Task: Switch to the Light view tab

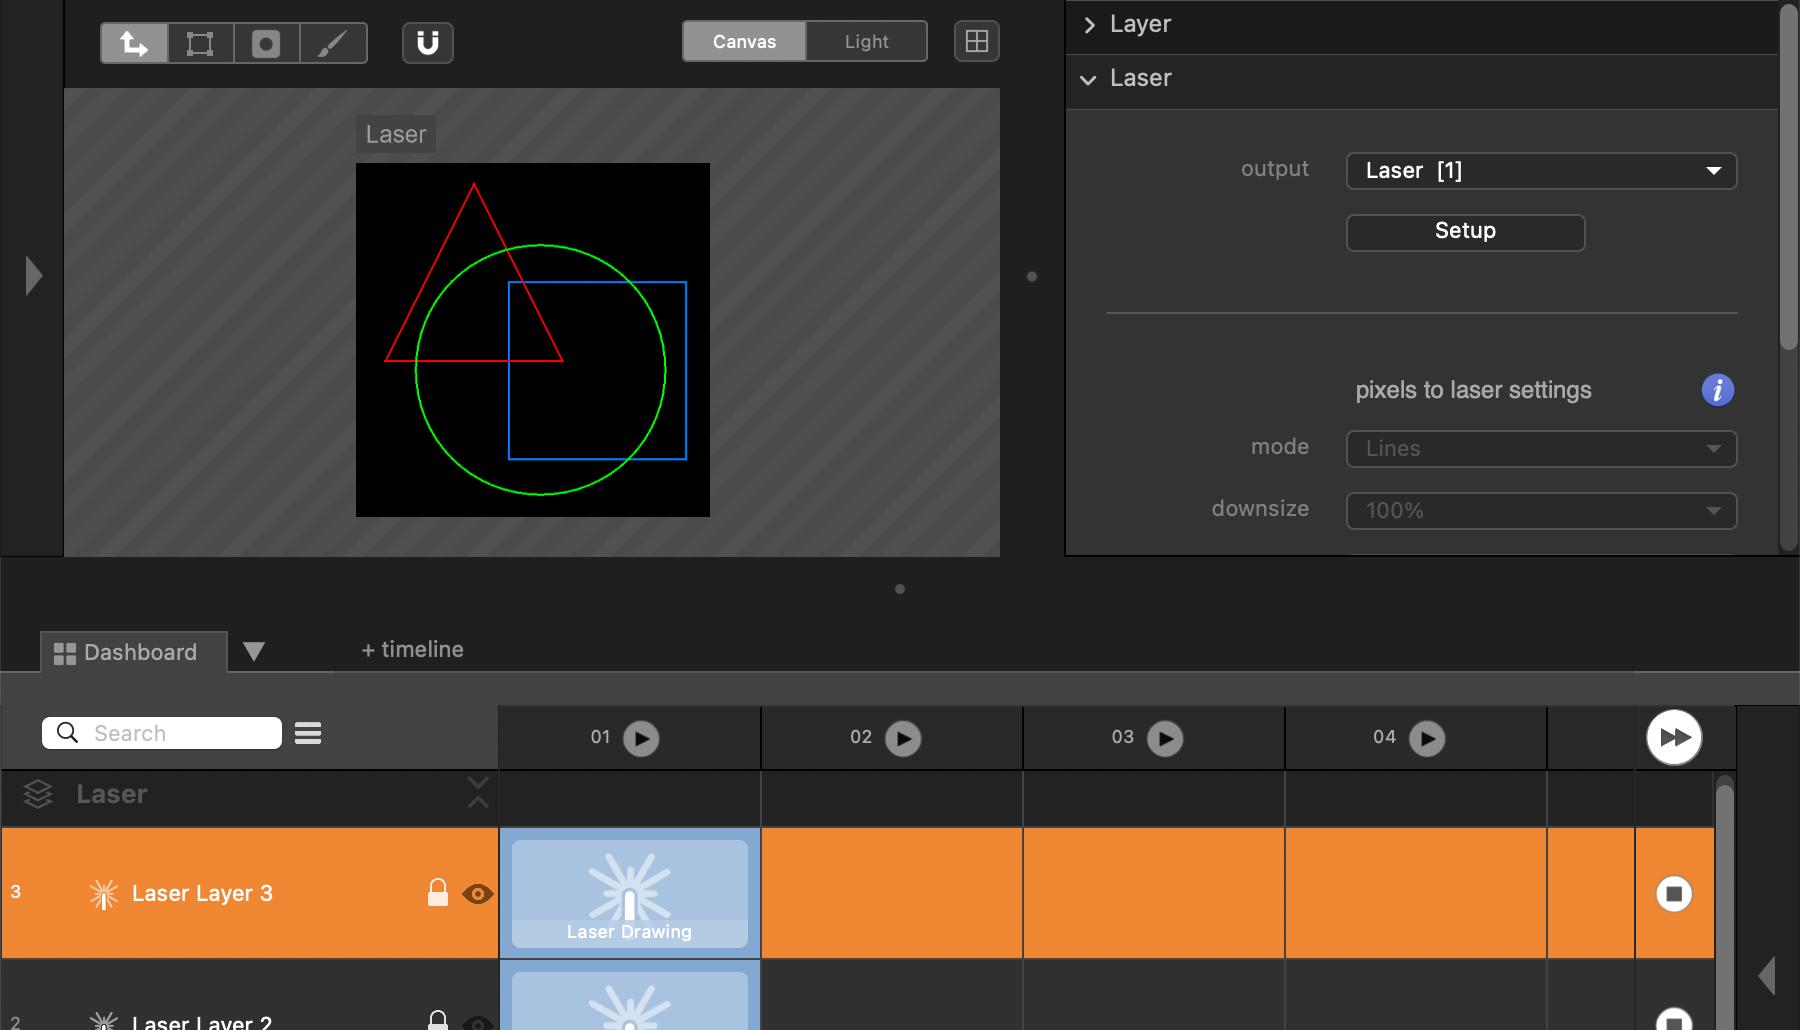Action: click(866, 42)
